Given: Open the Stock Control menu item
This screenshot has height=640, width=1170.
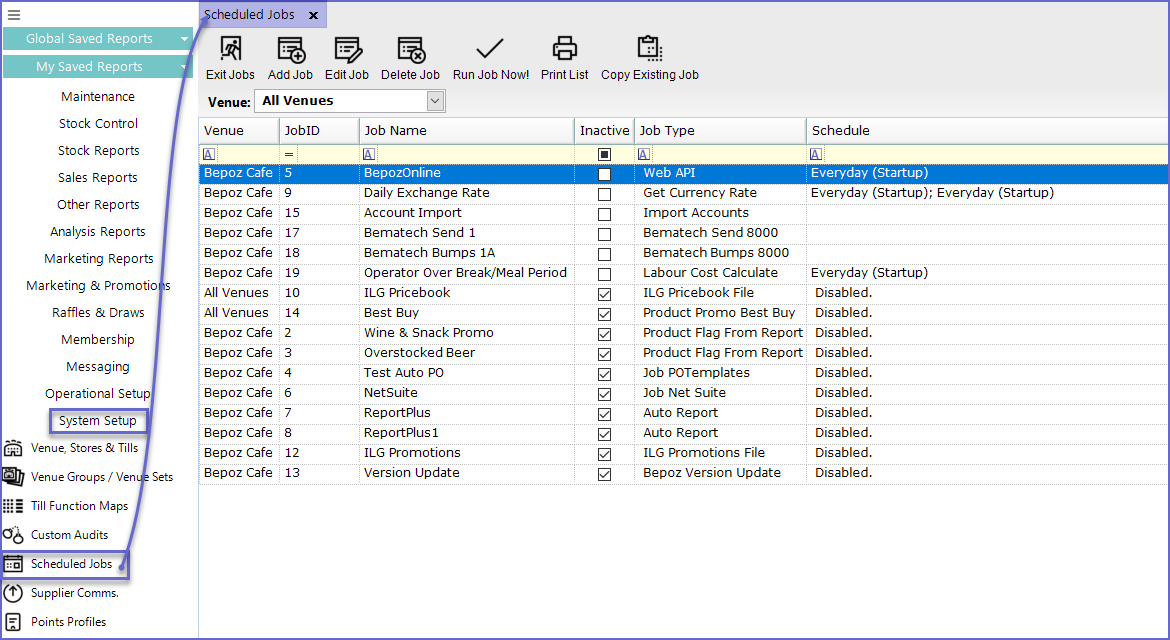Looking at the screenshot, I should tap(98, 124).
